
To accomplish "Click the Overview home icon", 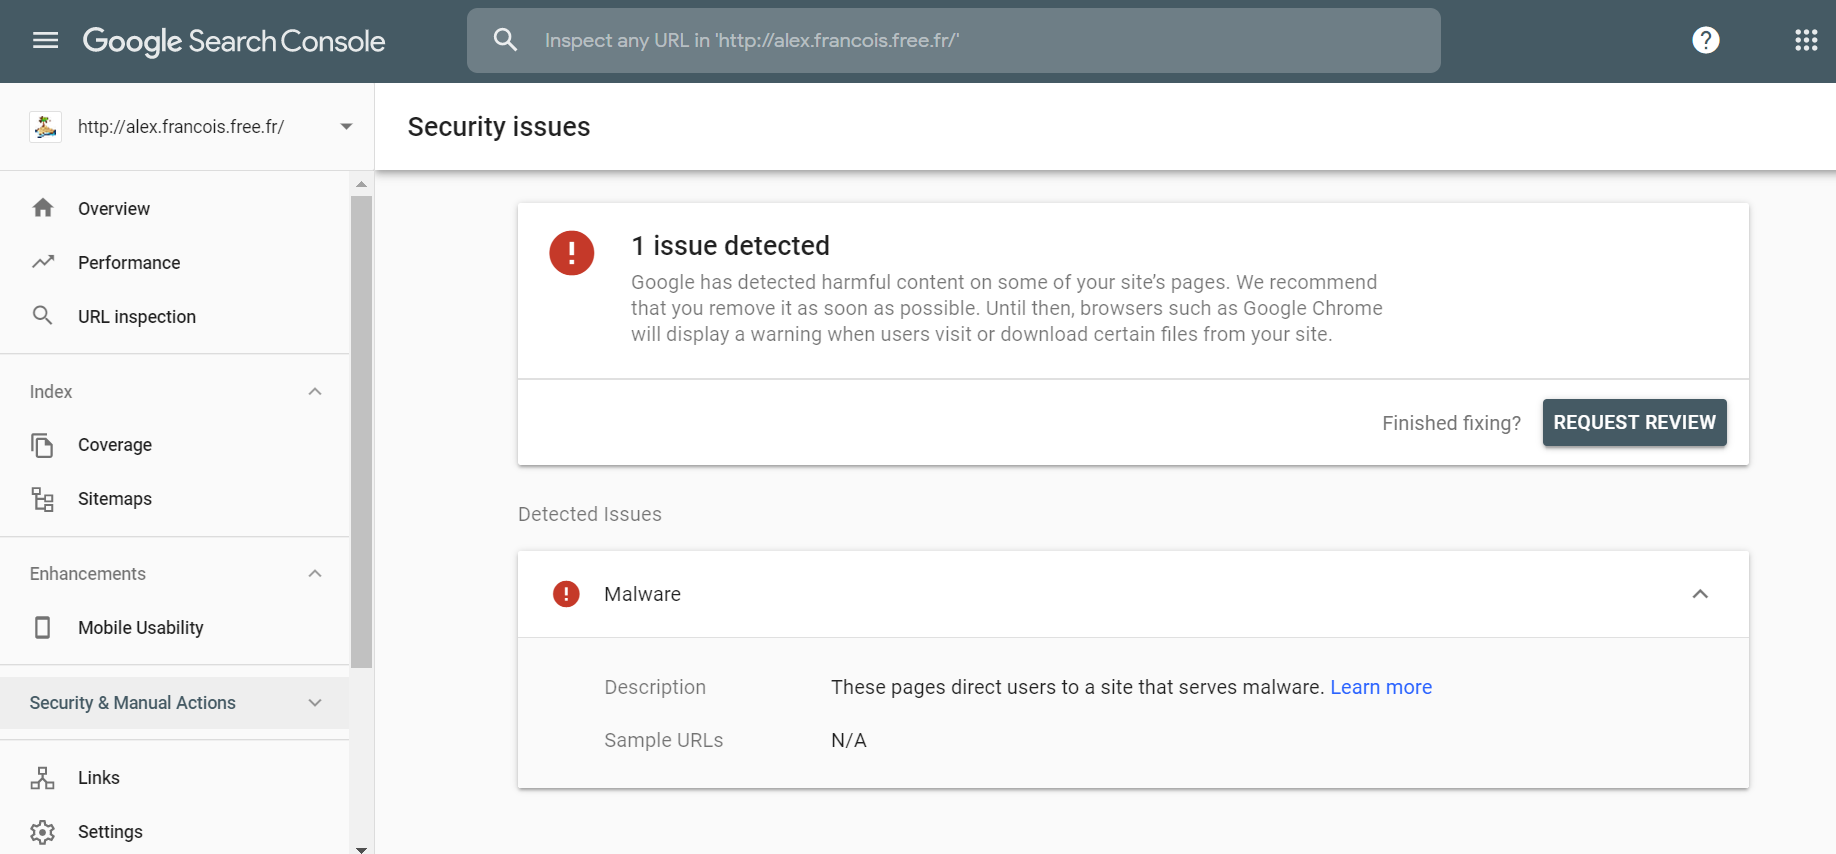I will click(43, 208).
